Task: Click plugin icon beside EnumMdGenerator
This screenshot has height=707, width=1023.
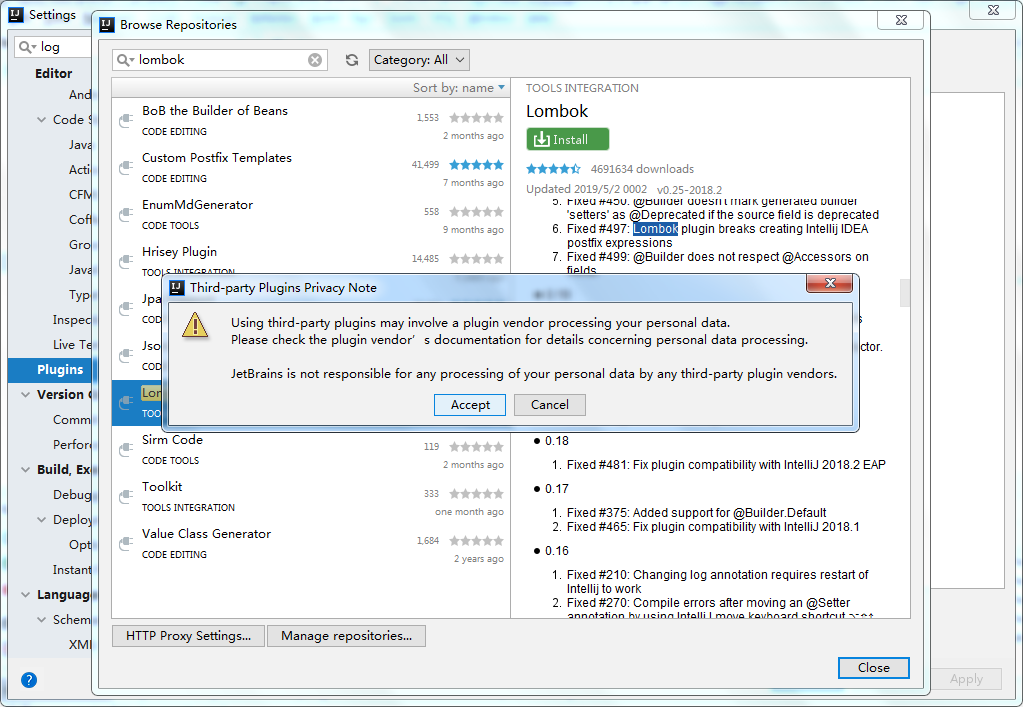Action: (126, 215)
